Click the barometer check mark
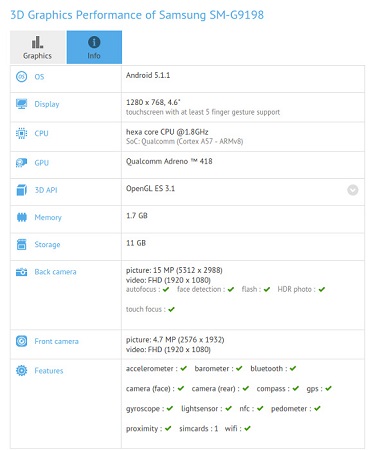The image size is (369, 450). point(239,368)
